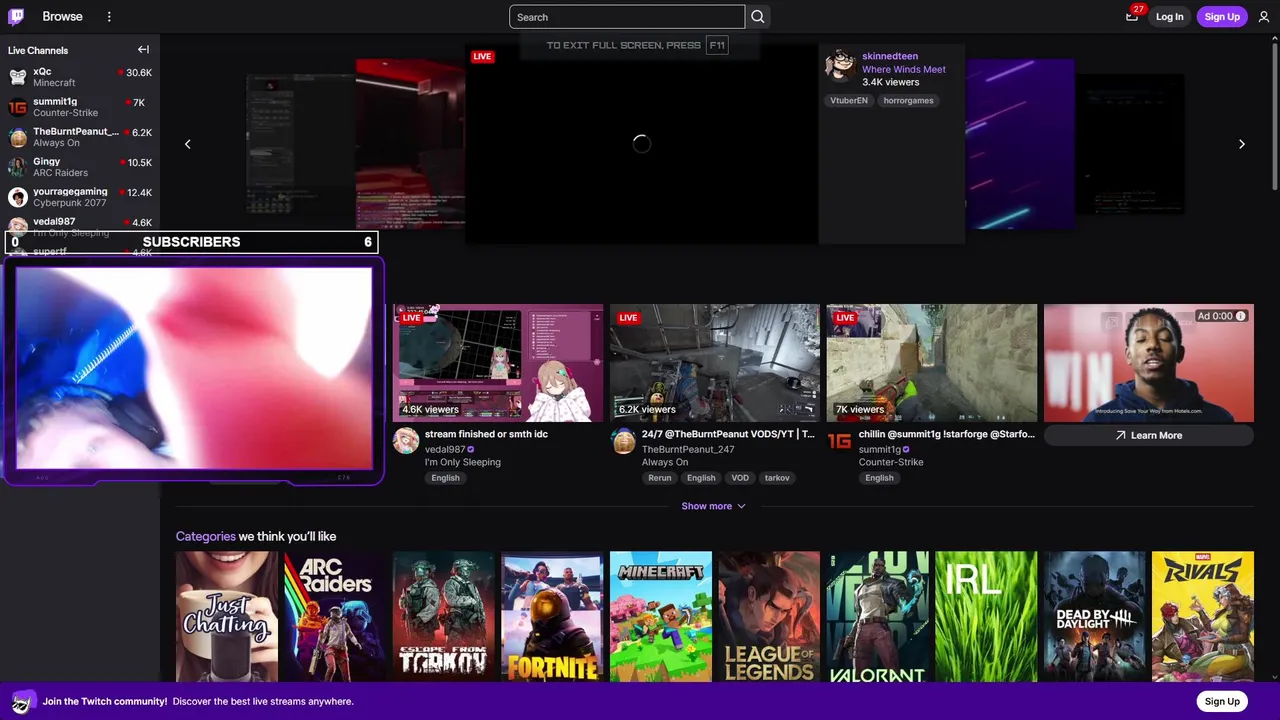Open 'stream finished or smth idc' title
1280x720 pixels.
coord(486,434)
